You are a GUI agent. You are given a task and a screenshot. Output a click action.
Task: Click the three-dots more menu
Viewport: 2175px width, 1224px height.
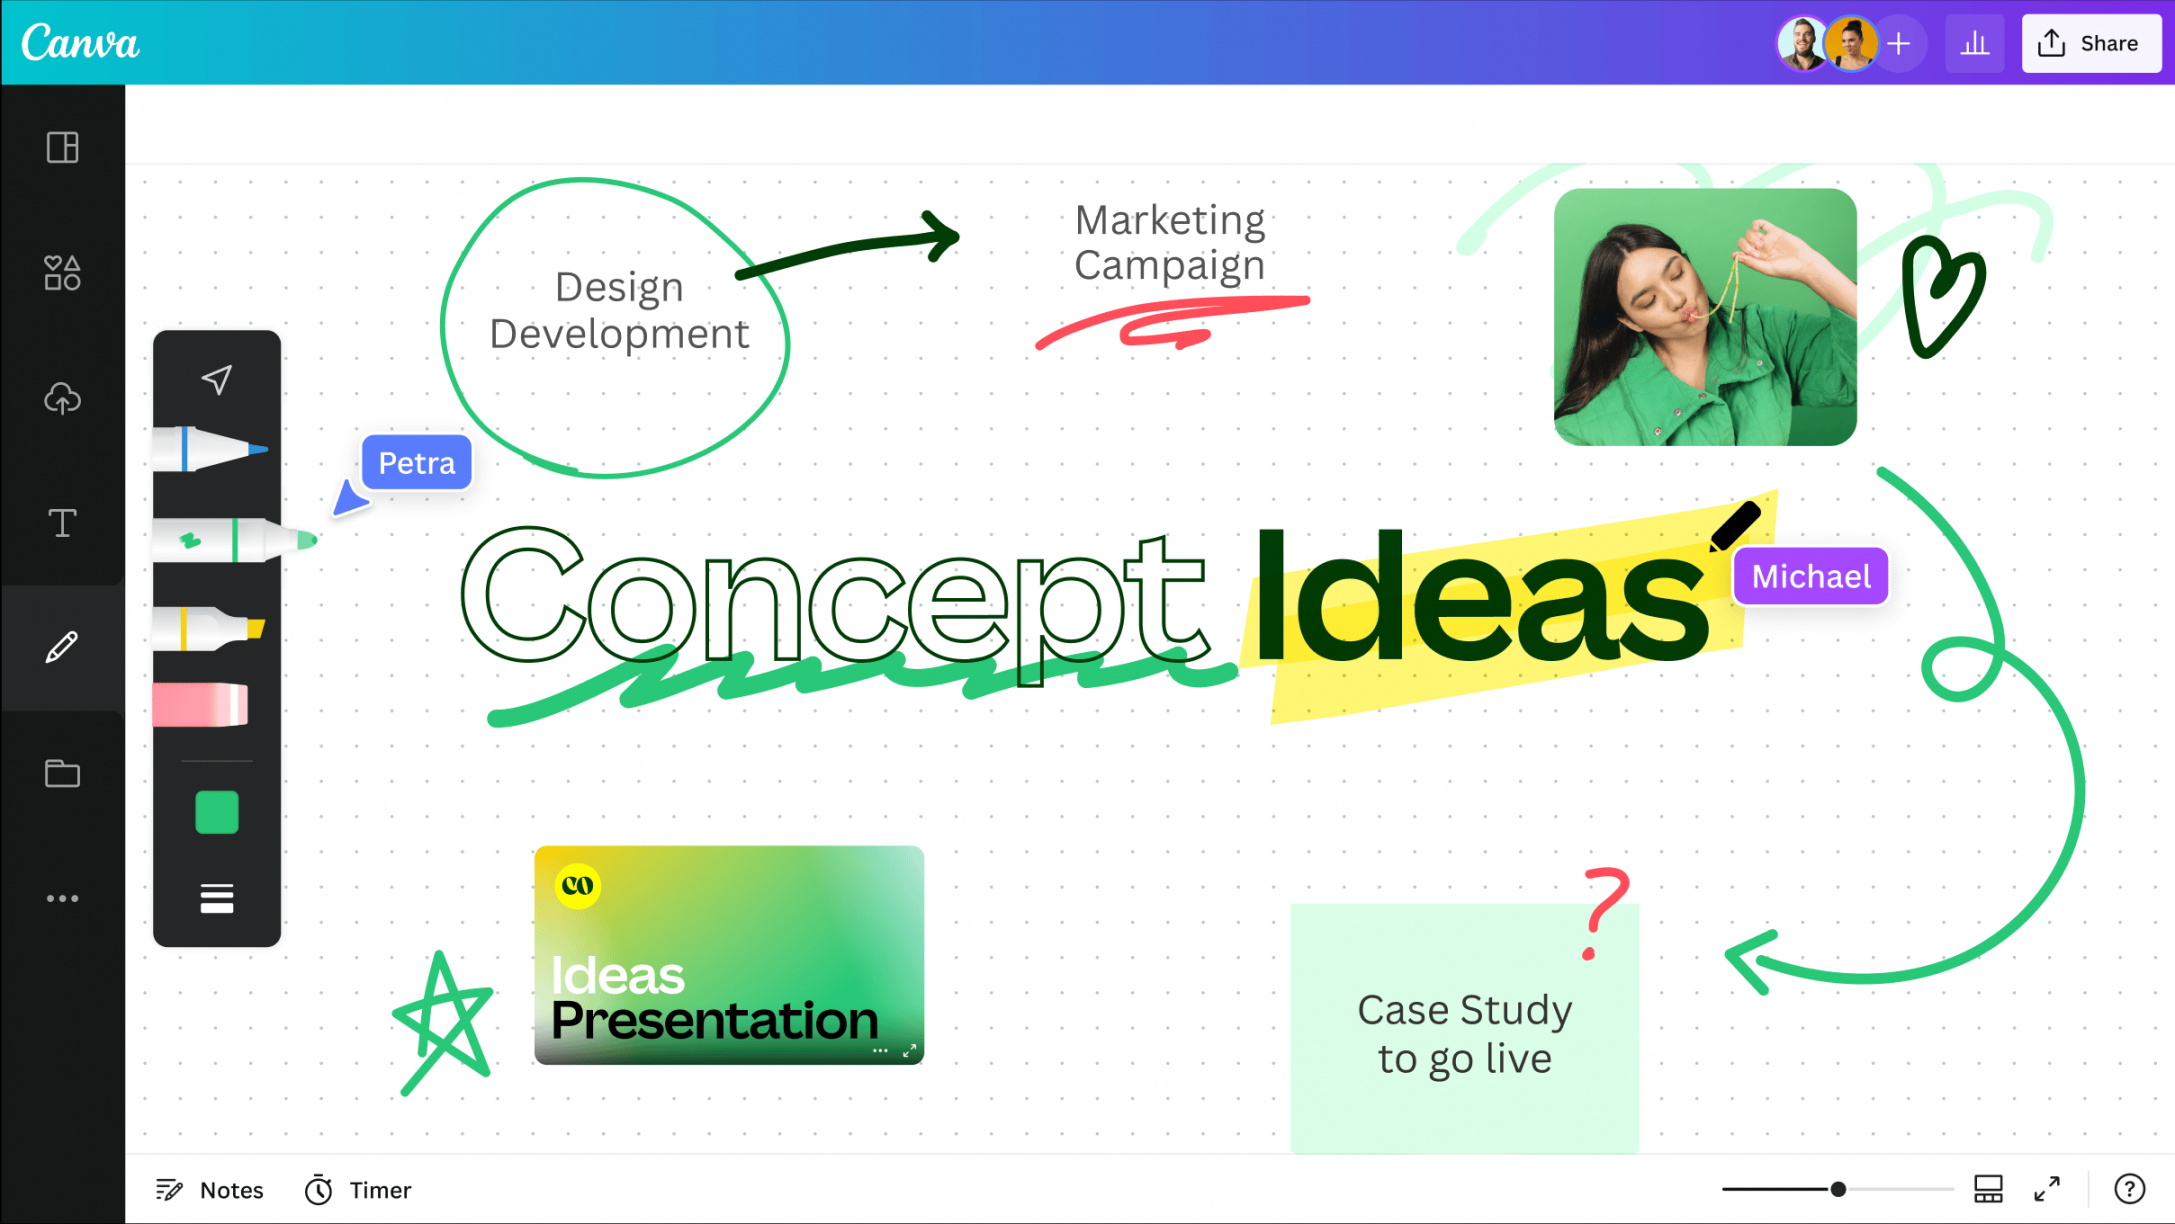click(x=63, y=898)
